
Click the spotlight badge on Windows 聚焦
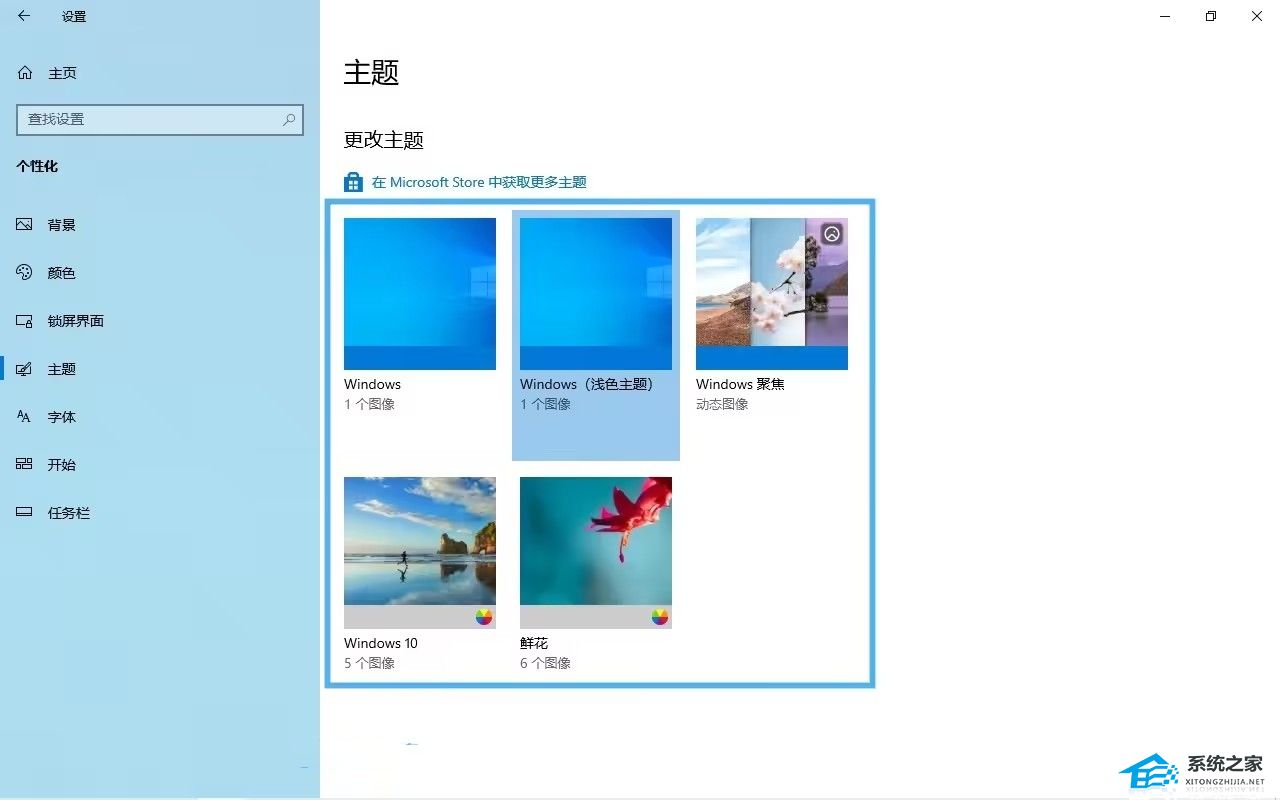[832, 234]
